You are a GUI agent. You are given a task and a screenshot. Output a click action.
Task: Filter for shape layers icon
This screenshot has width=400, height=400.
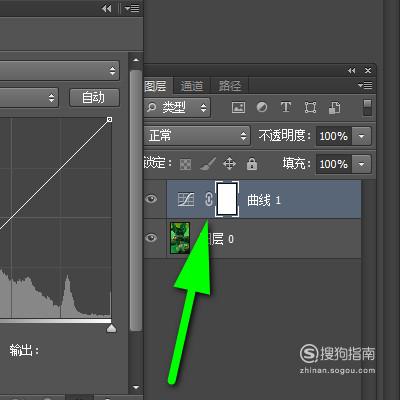310,107
